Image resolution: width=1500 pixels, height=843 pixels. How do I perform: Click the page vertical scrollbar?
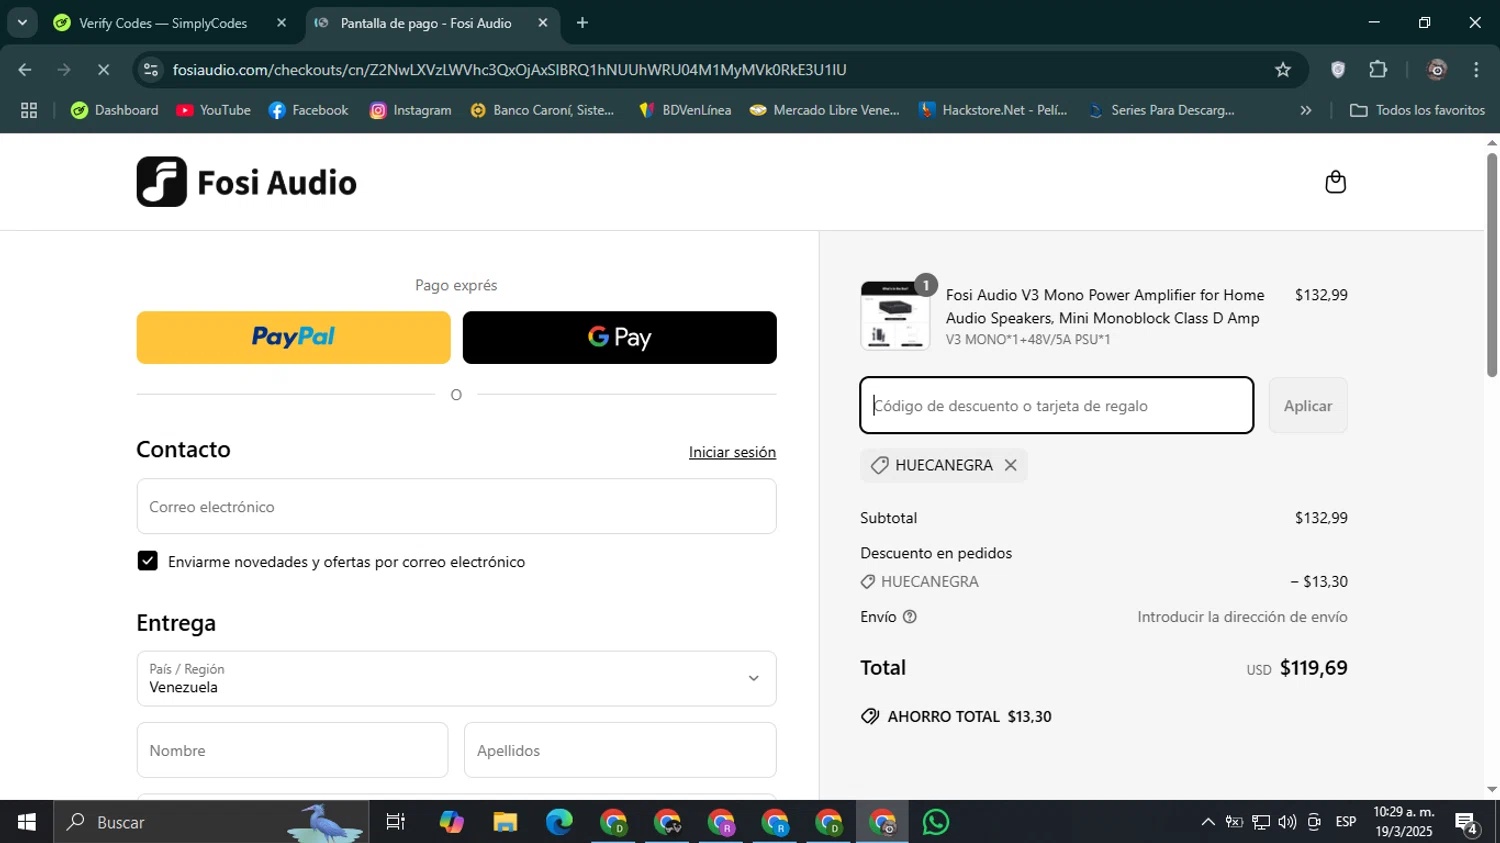[x=1491, y=264]
